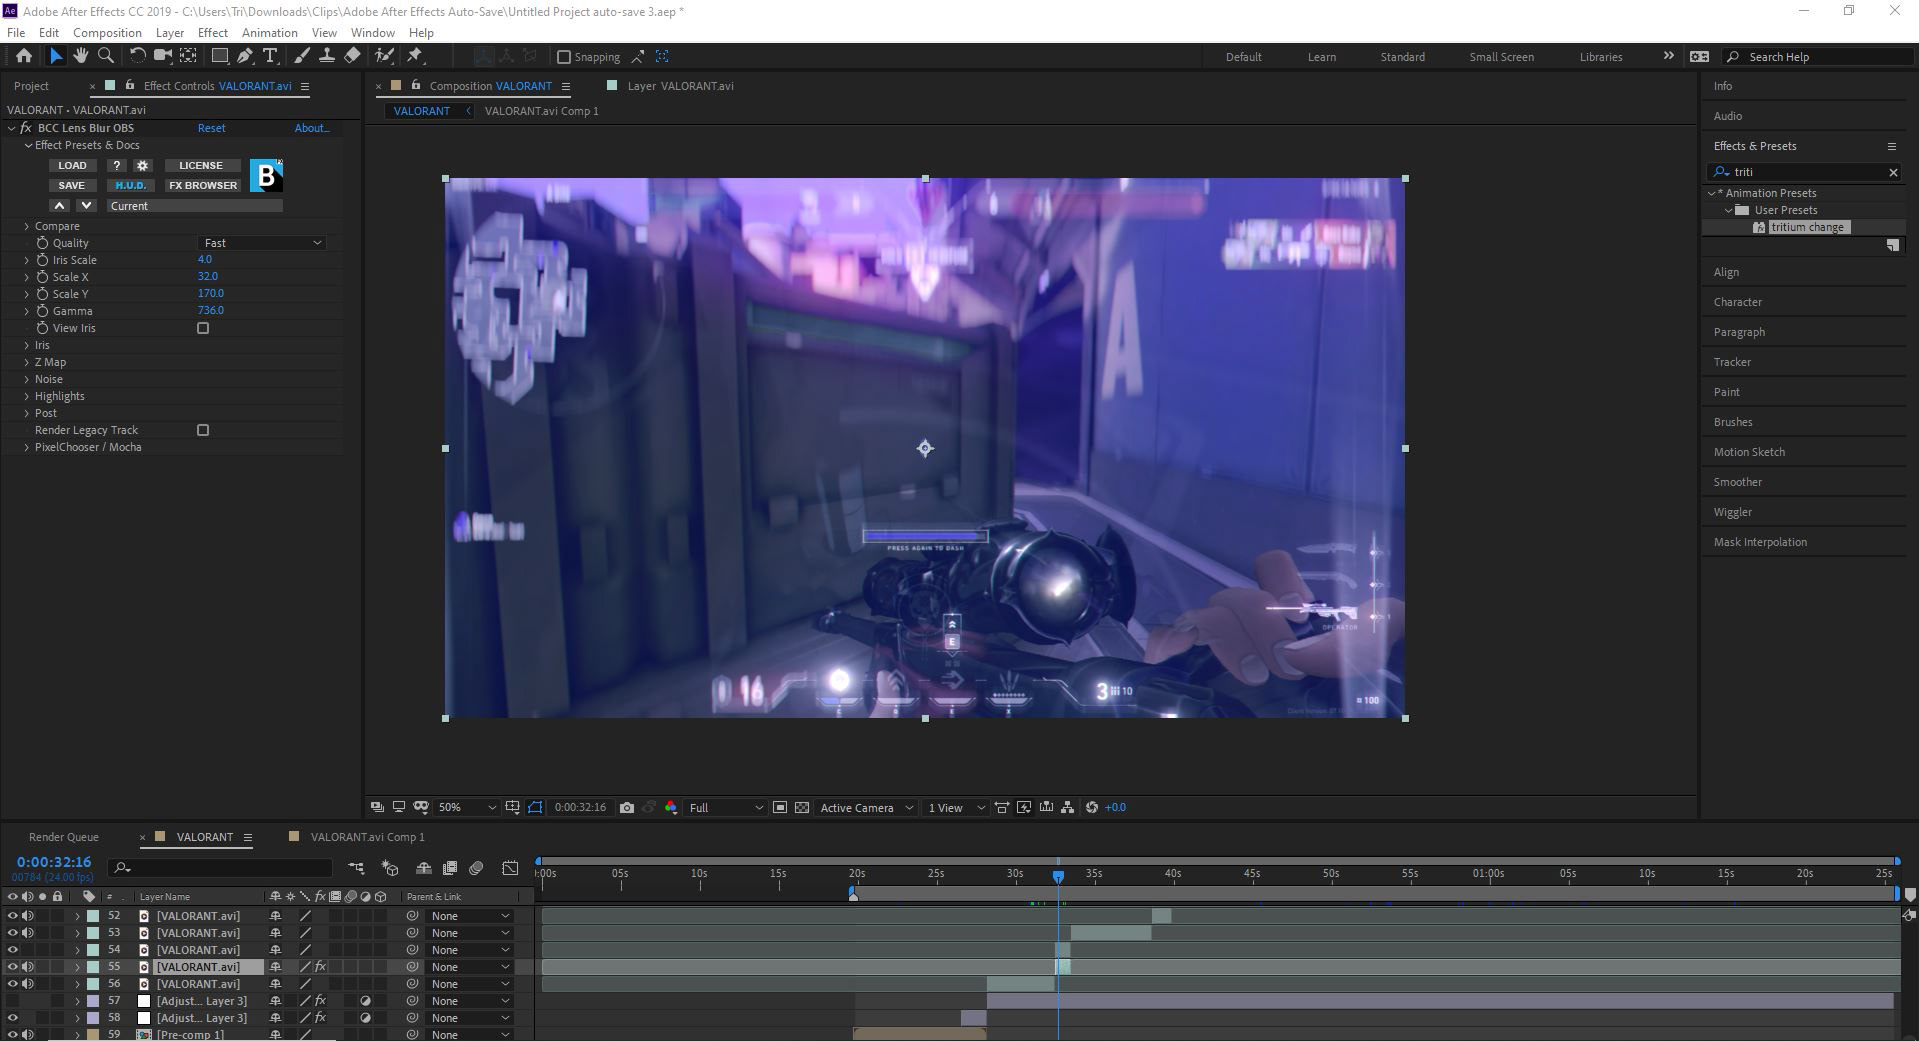
Task: Toggle the fx switch on layer 55
Action: (320, 967)
